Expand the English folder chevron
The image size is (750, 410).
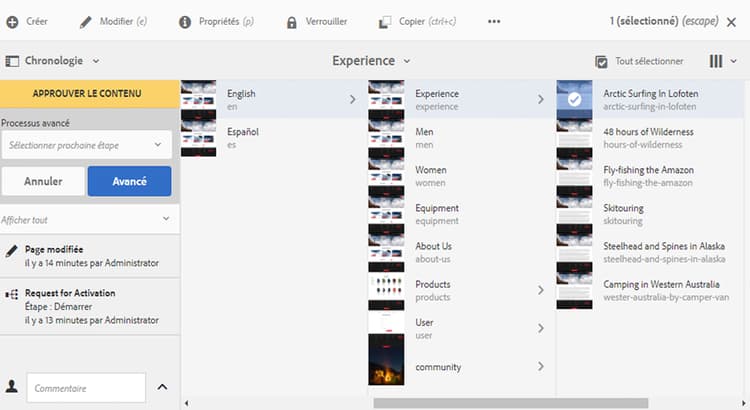tap(353, 99)
